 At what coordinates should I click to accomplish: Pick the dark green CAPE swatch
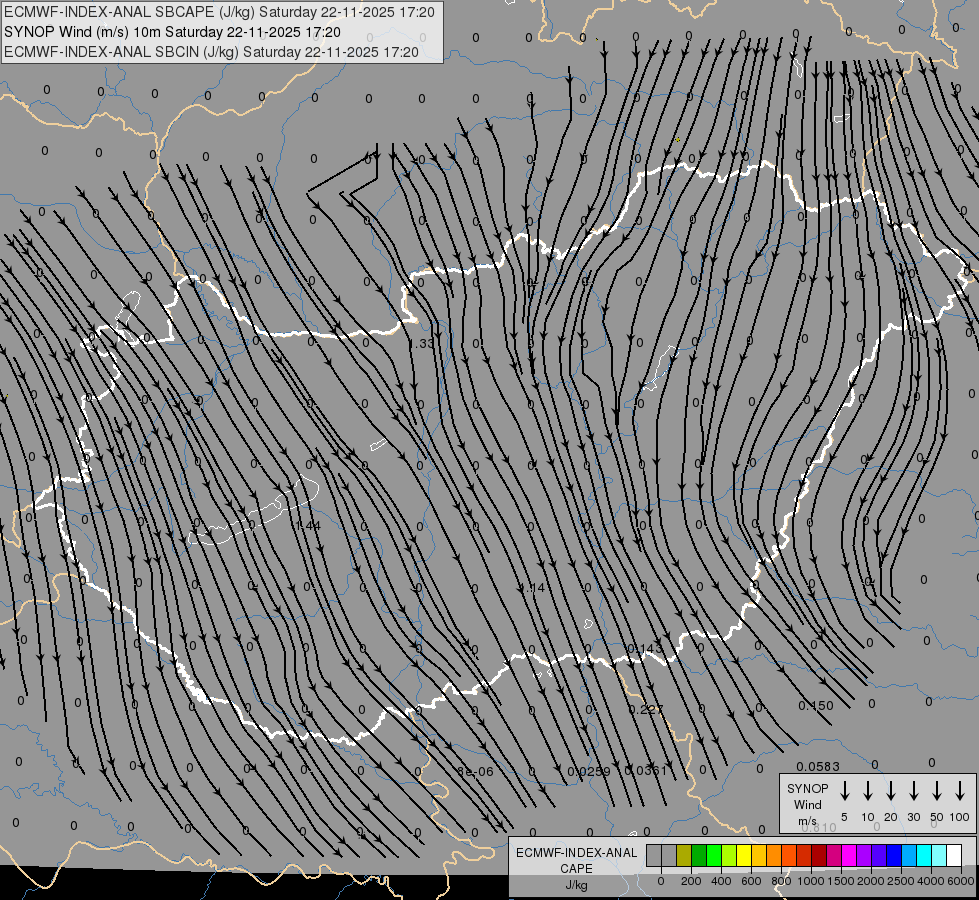point(699,855)
